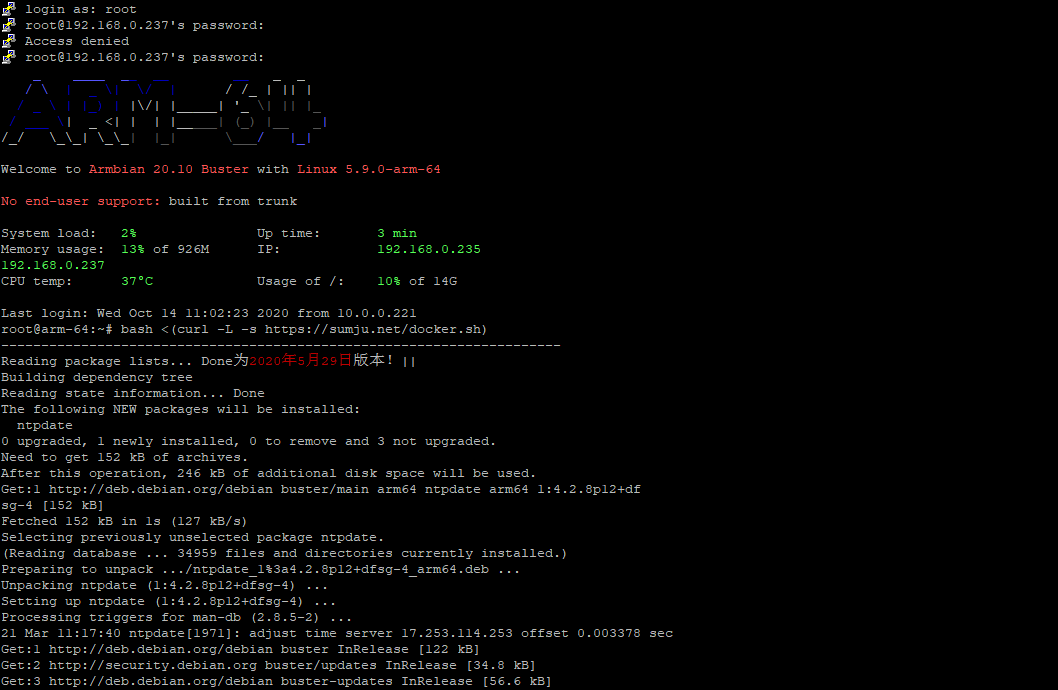Click the indented "ntpdate" package name under NEW packages
Image resolution: width=1058 pixels, height=690 pixels.
44,425
